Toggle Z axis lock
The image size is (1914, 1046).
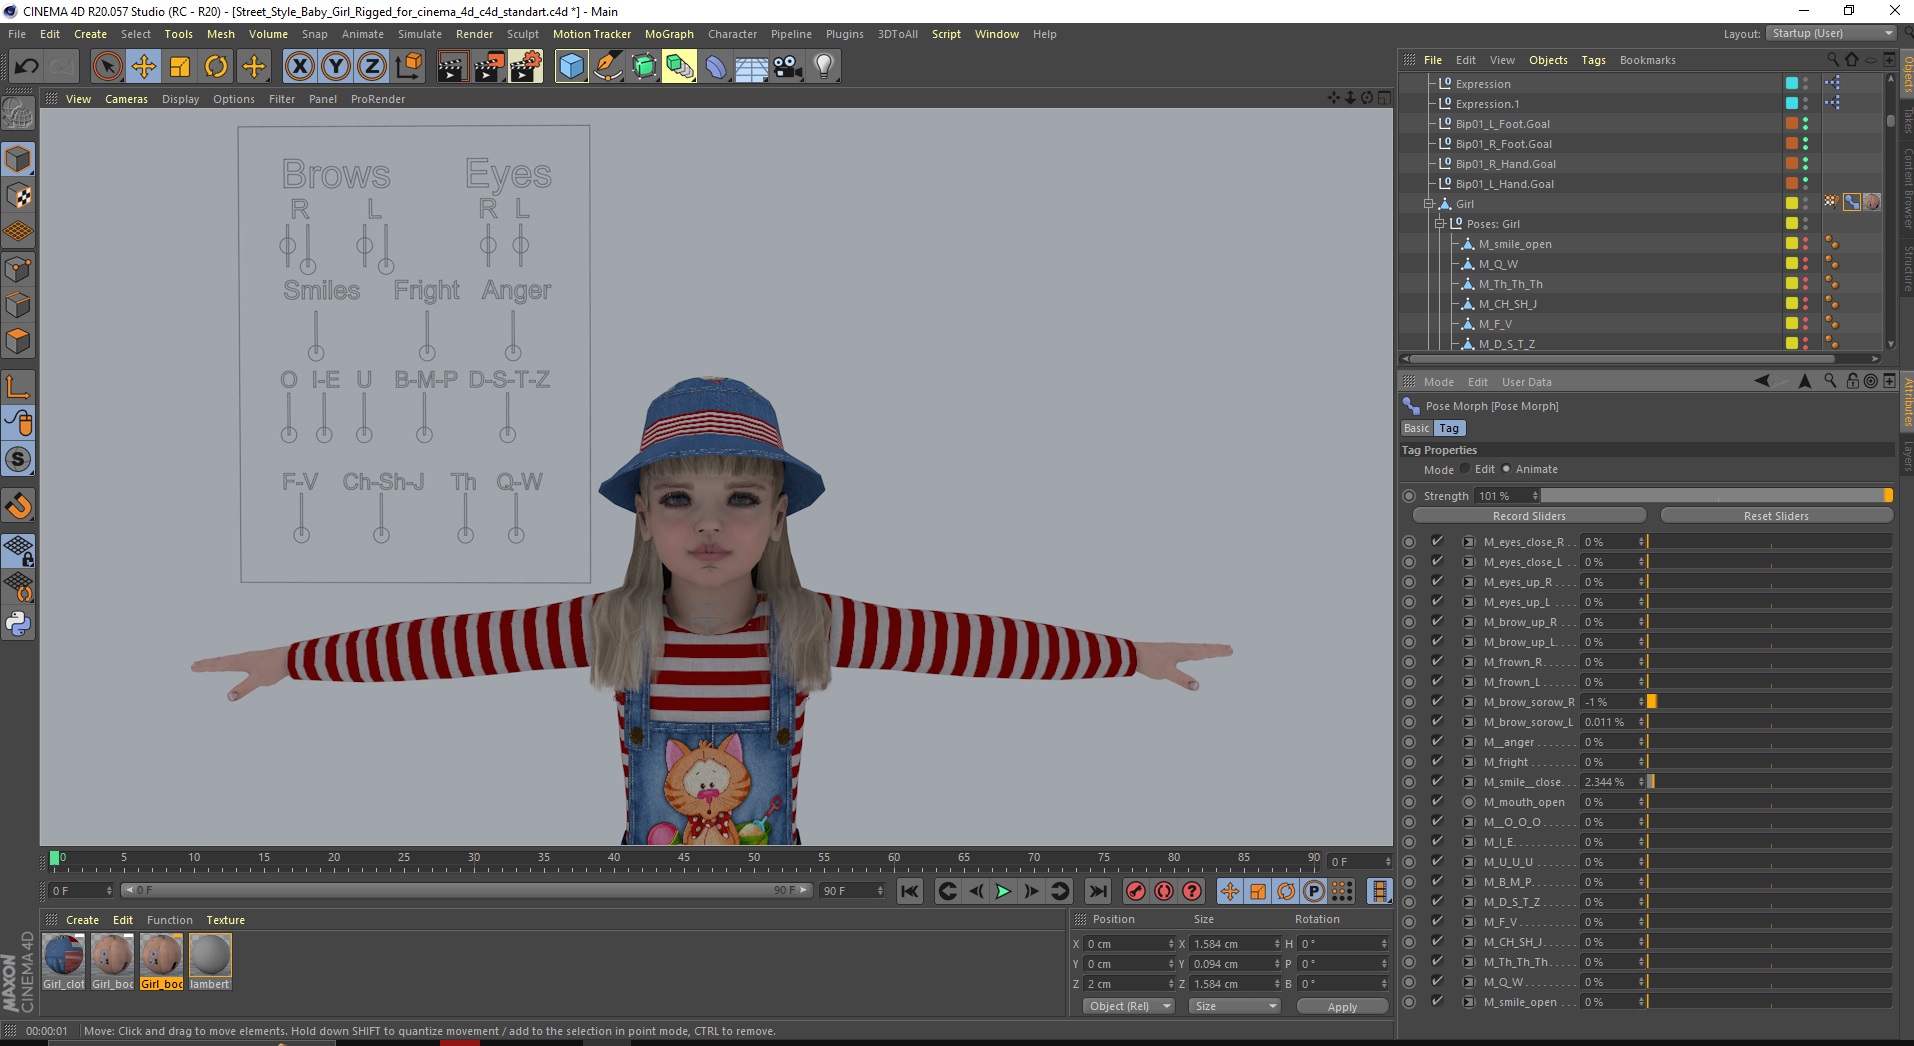click(372, 67)
